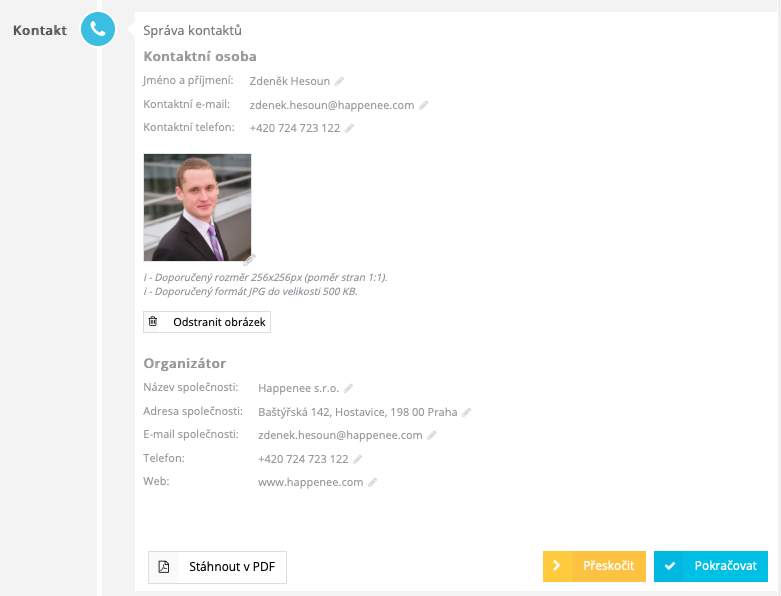The height and width of the screenshot is (596, 781).
Task: Edit Web www.happenee.com pencil icon
Action: (372, 482)
